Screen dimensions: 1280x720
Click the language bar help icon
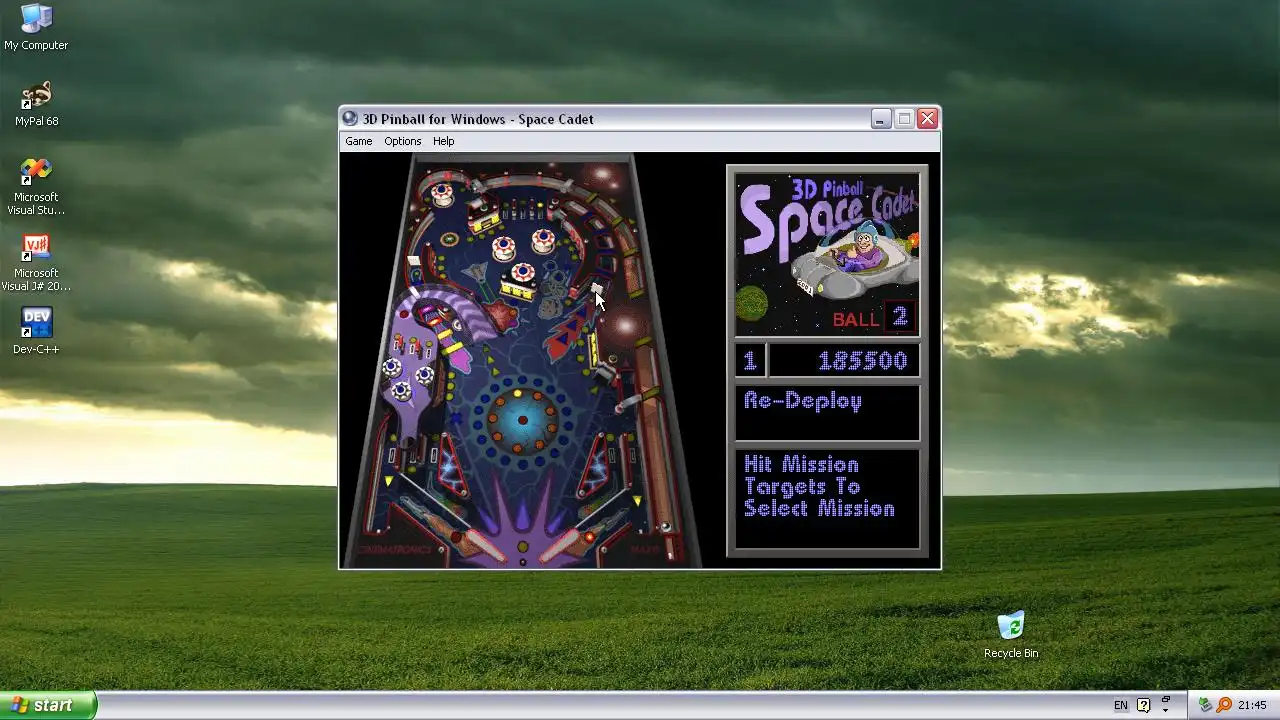pos(1144,705)
